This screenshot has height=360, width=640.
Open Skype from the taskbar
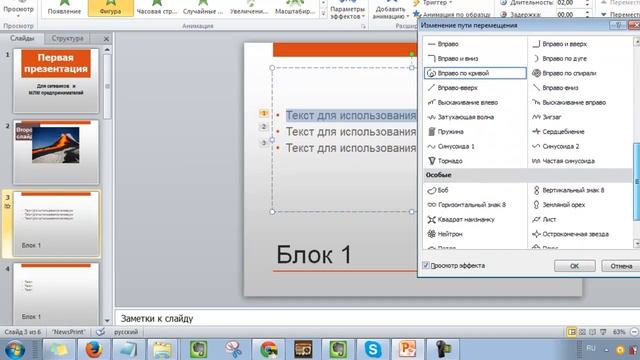[x=373, y=349]
